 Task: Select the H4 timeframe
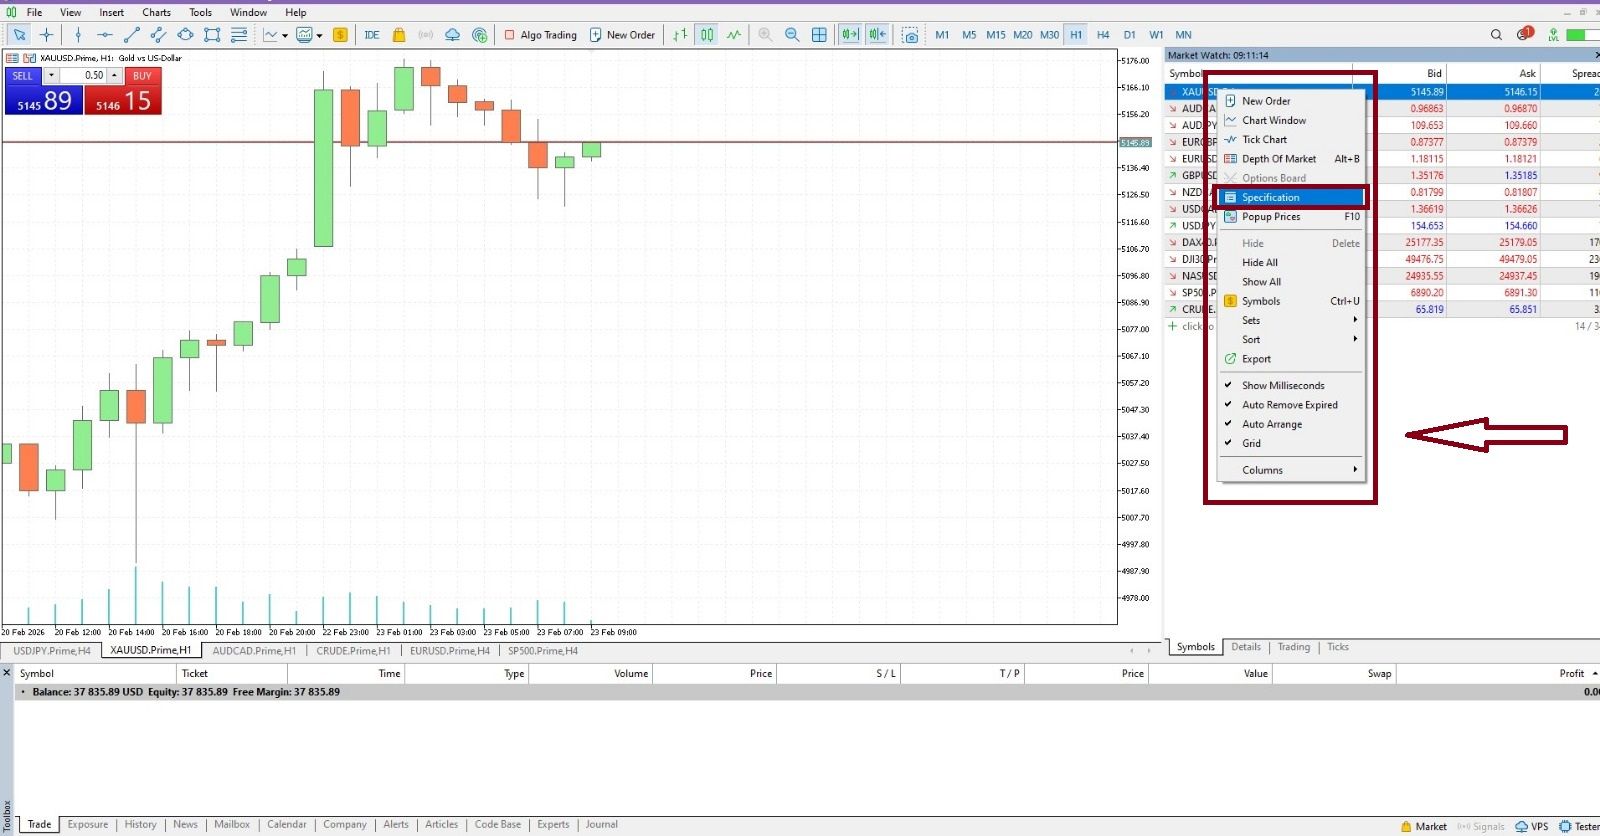[x=1103, y=35]
